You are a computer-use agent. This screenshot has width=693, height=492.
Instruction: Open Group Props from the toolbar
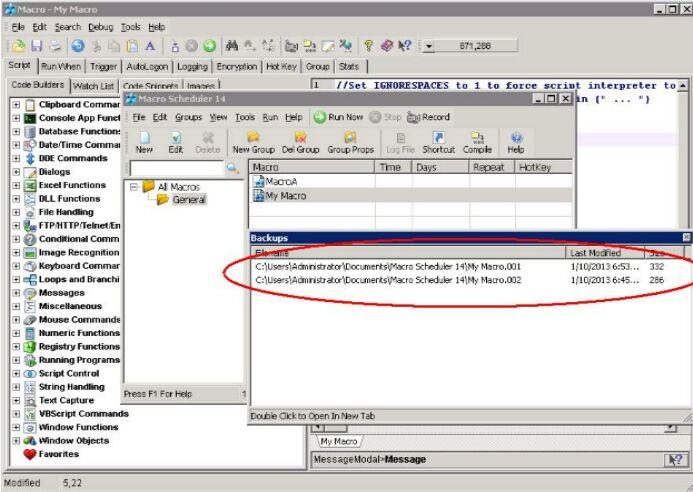click(350, 142)
